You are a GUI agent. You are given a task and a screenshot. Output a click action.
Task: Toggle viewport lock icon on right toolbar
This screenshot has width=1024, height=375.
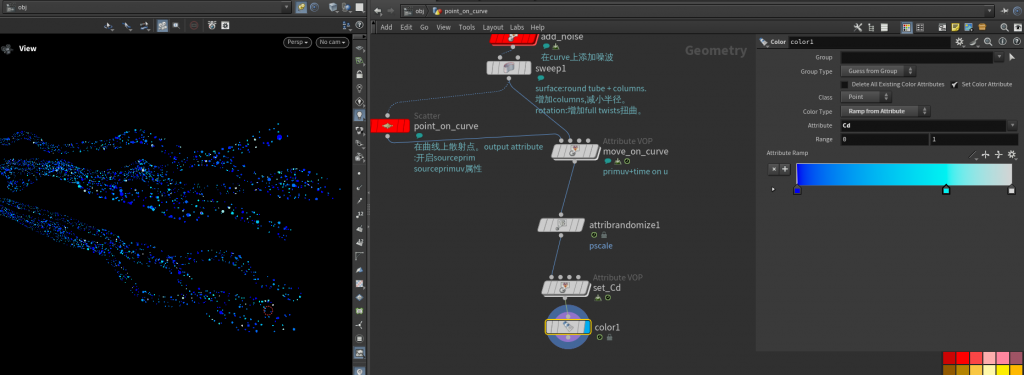tap(359, 74)
